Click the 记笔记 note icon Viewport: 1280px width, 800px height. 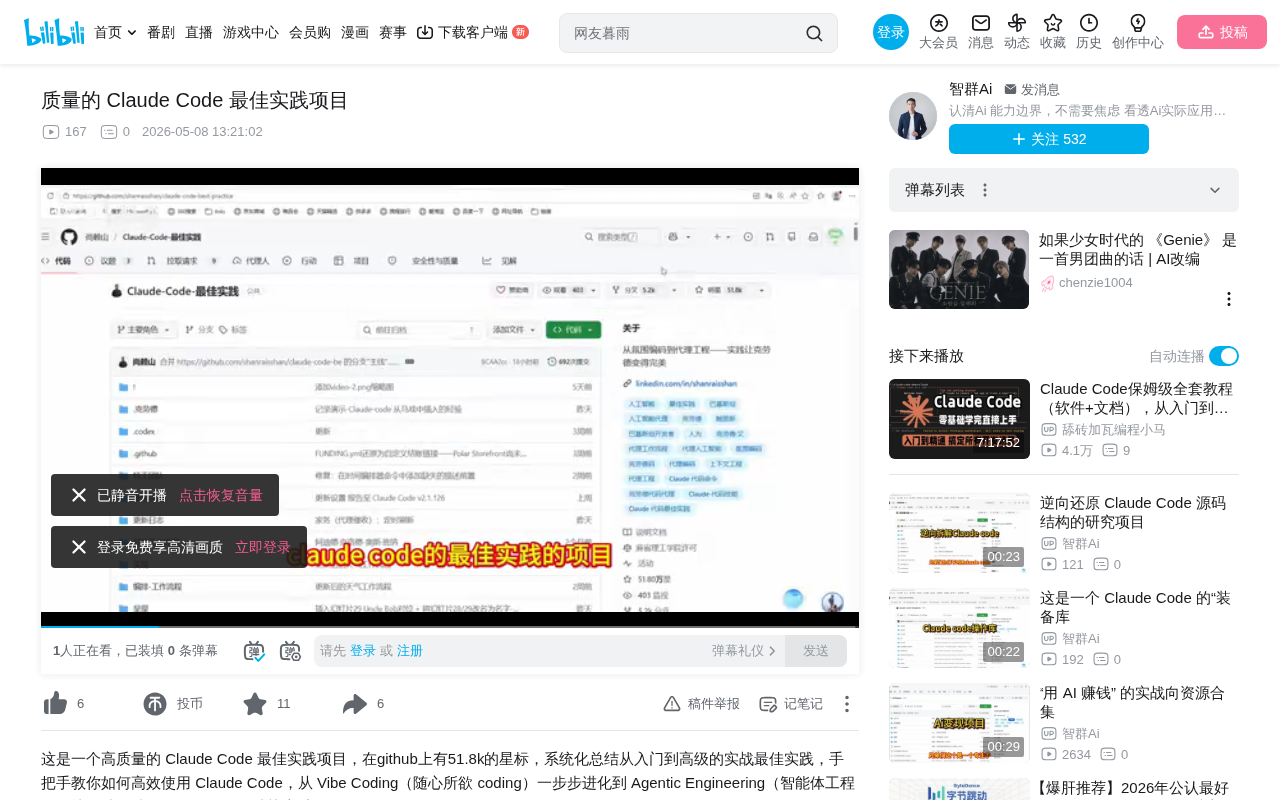[768, 704]
